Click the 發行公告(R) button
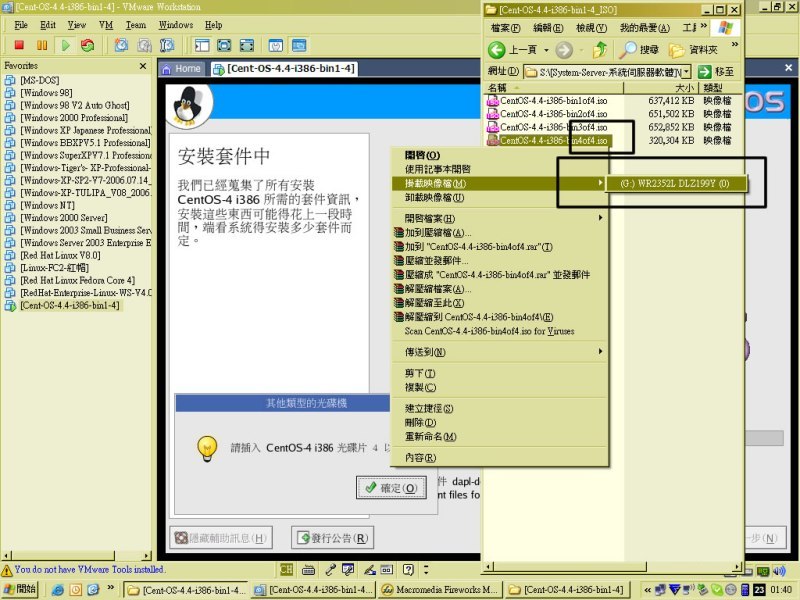This screenshot has width=800, height=600. [x=333, y=538]
